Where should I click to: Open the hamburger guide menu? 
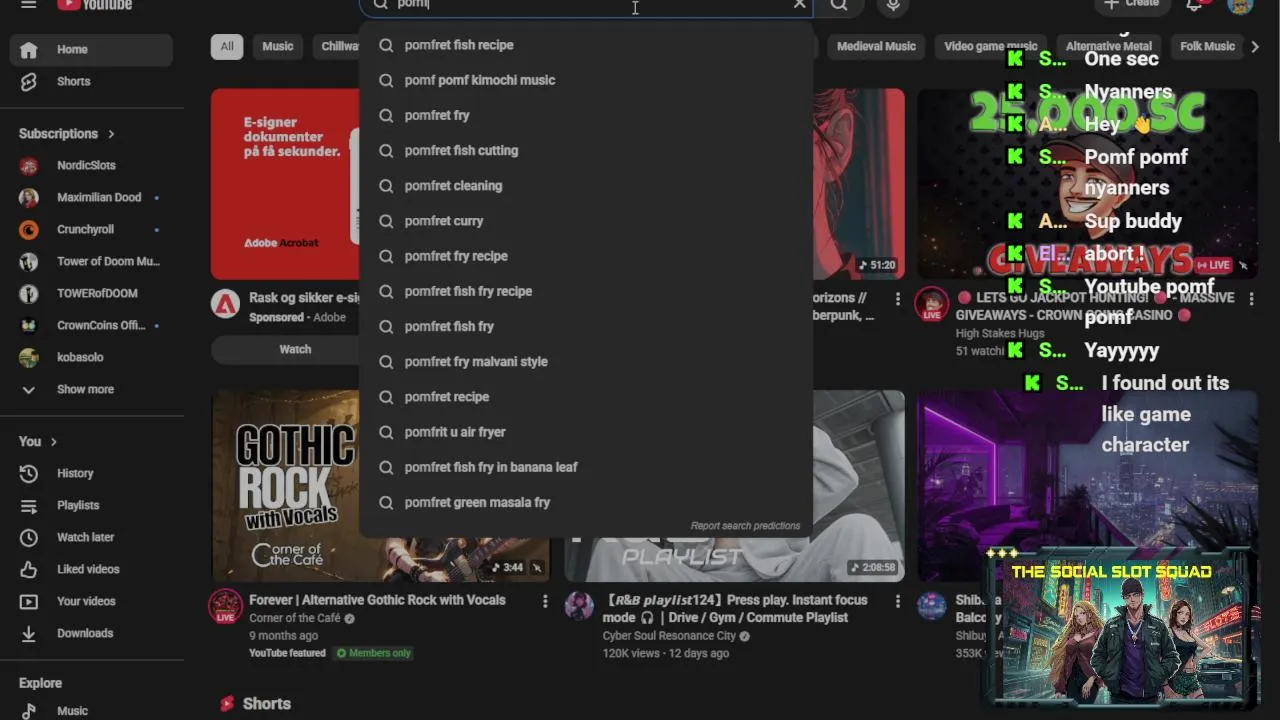(x=28, y=4)
